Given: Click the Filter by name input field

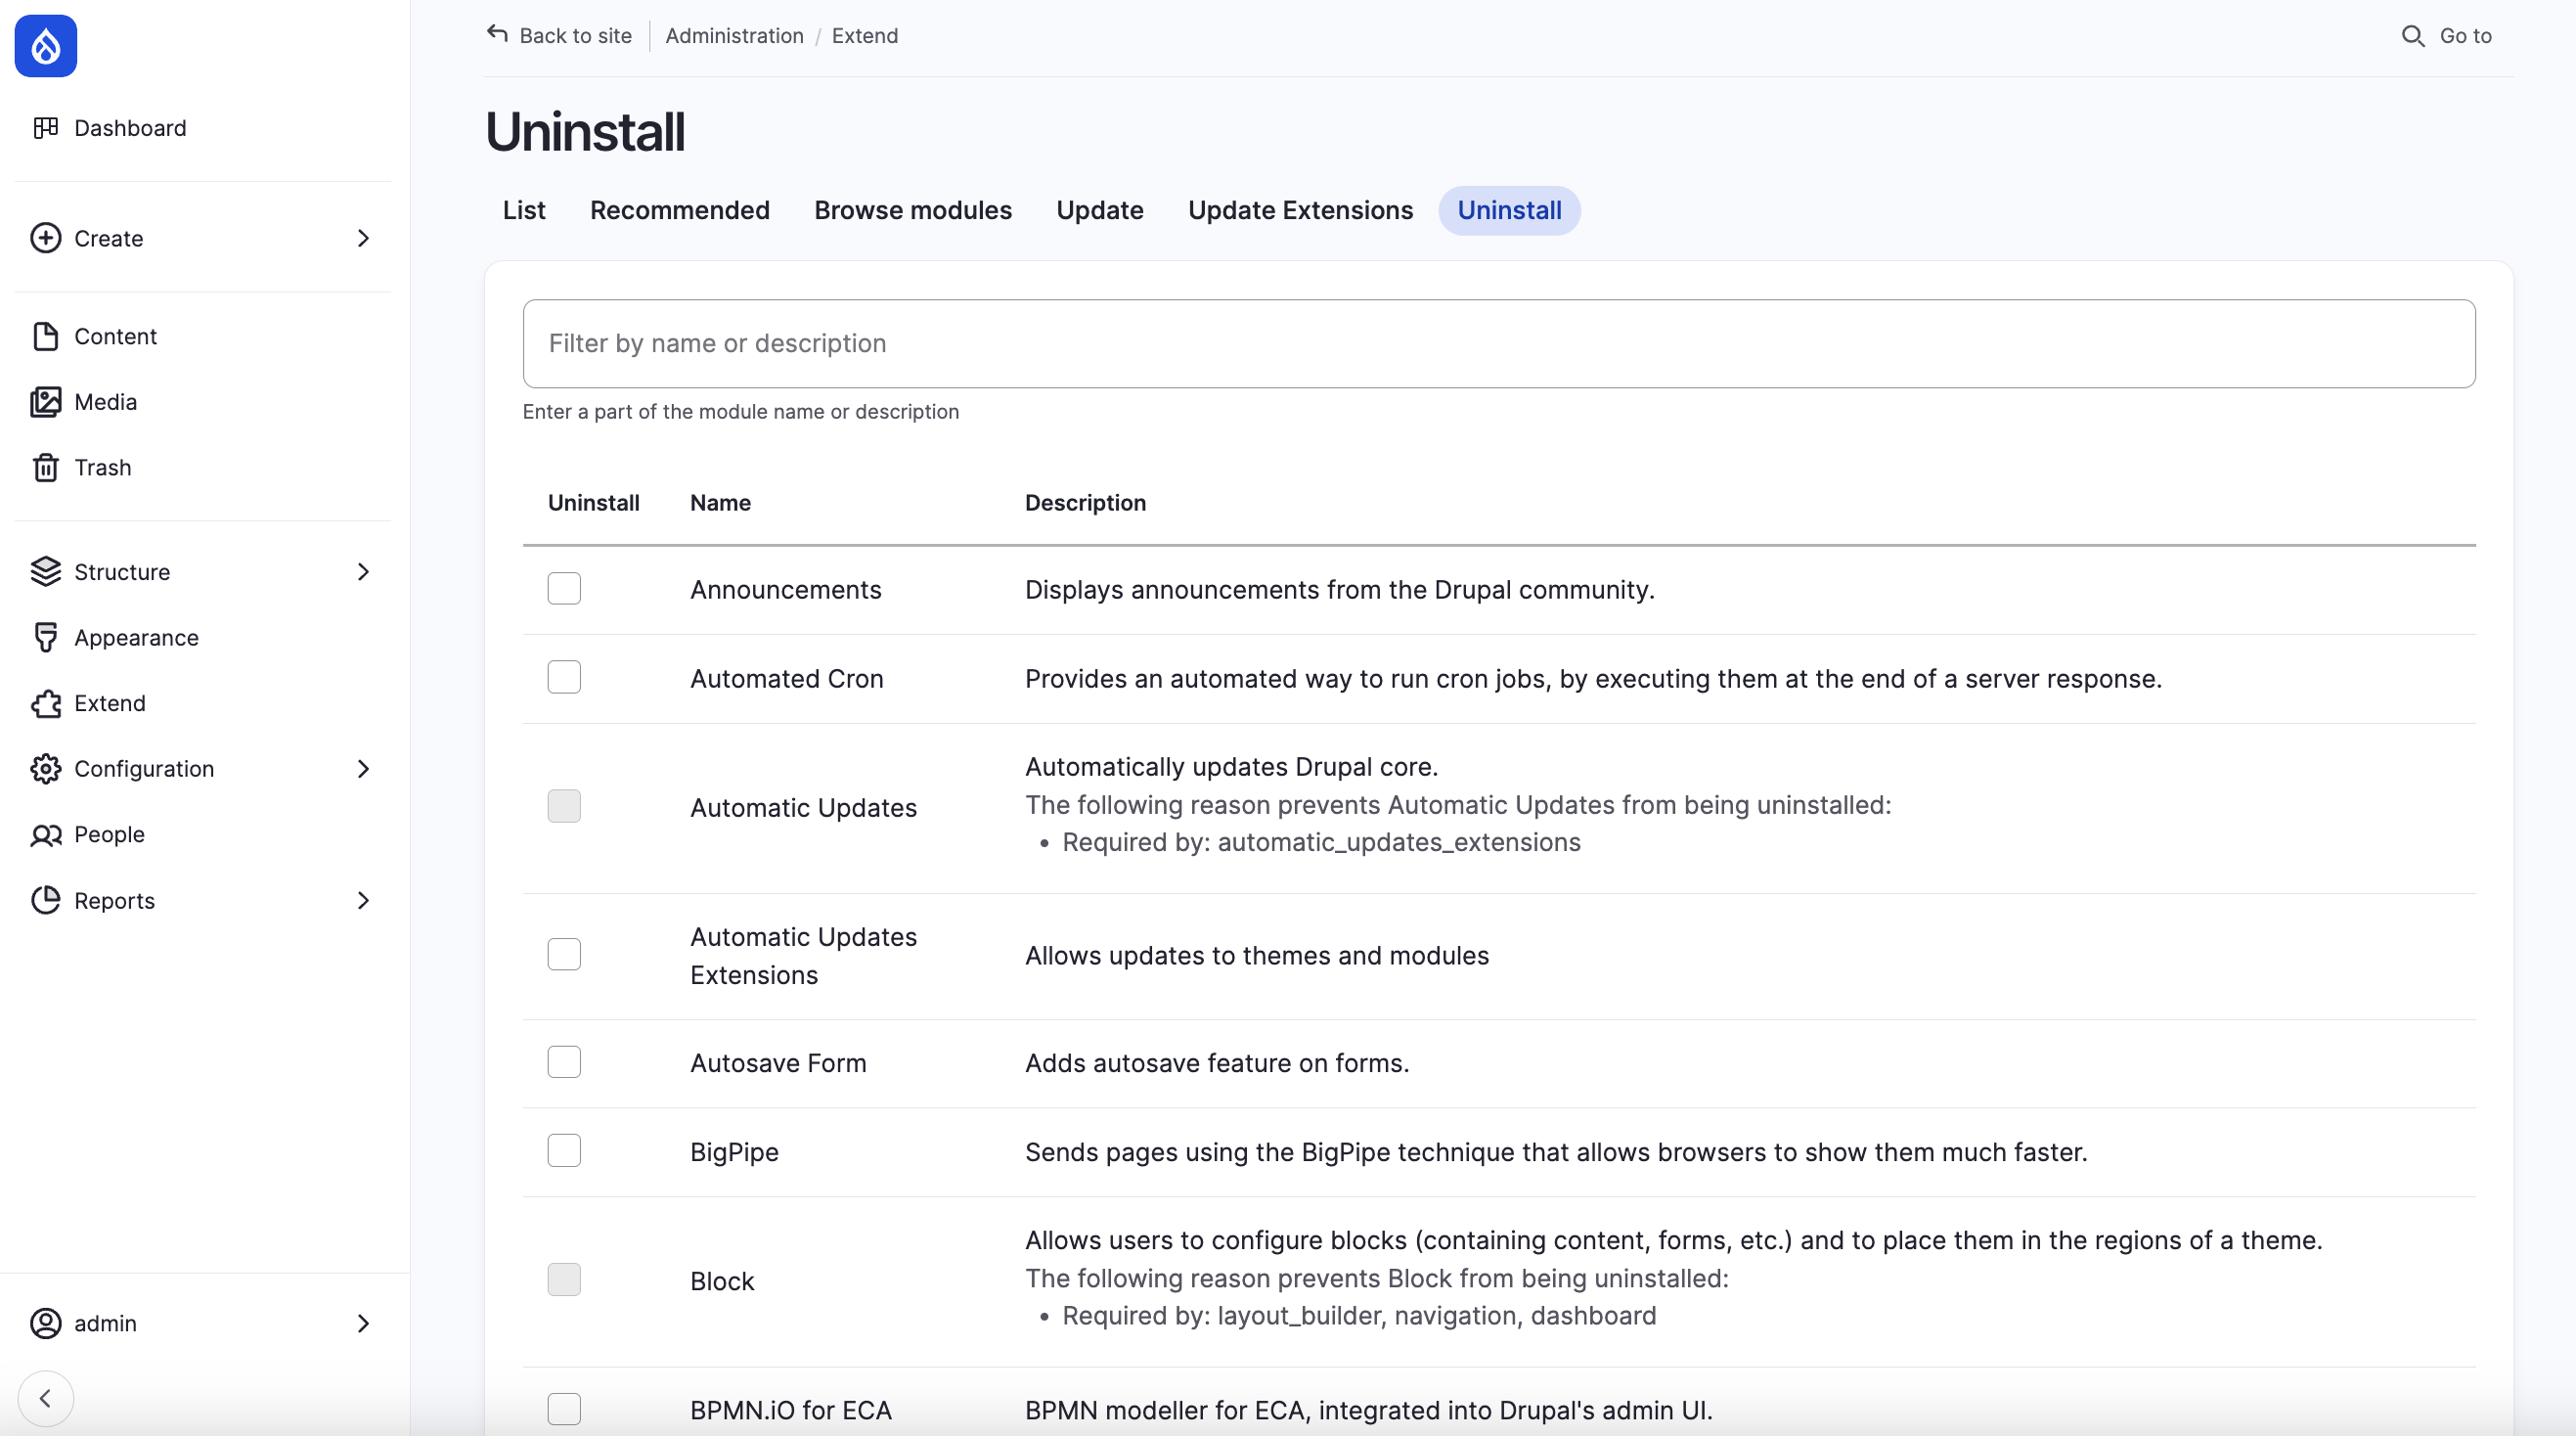Looking at the screenshot, I should pos(1499,343).
